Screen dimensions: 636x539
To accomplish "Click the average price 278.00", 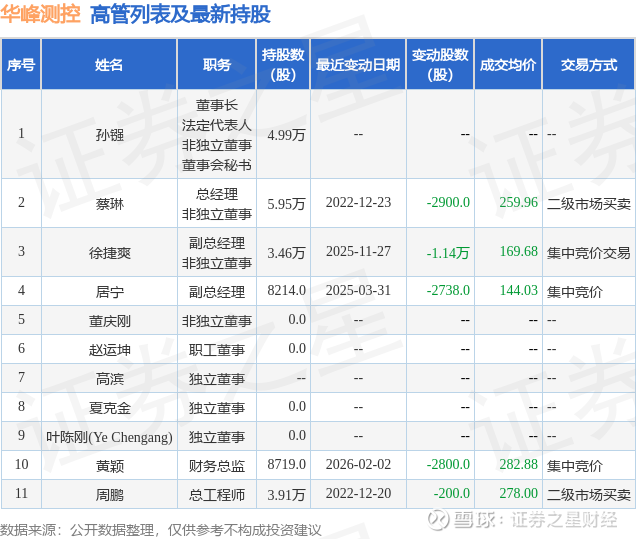I will (518, 494).
